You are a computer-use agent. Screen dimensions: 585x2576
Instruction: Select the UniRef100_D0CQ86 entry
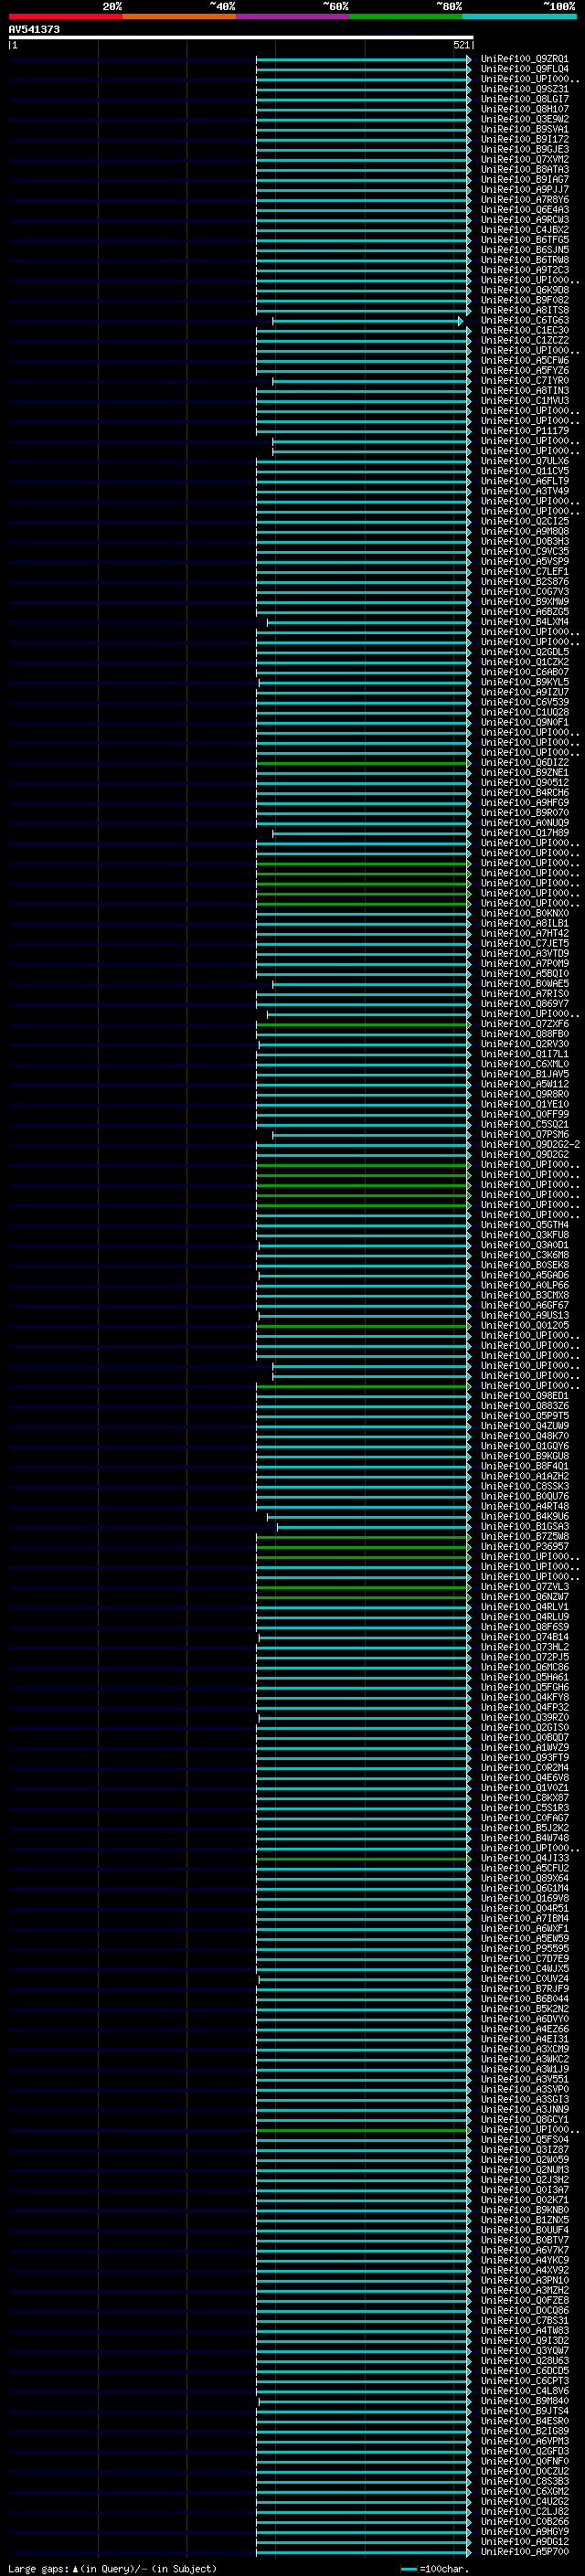click(524, 2310)
